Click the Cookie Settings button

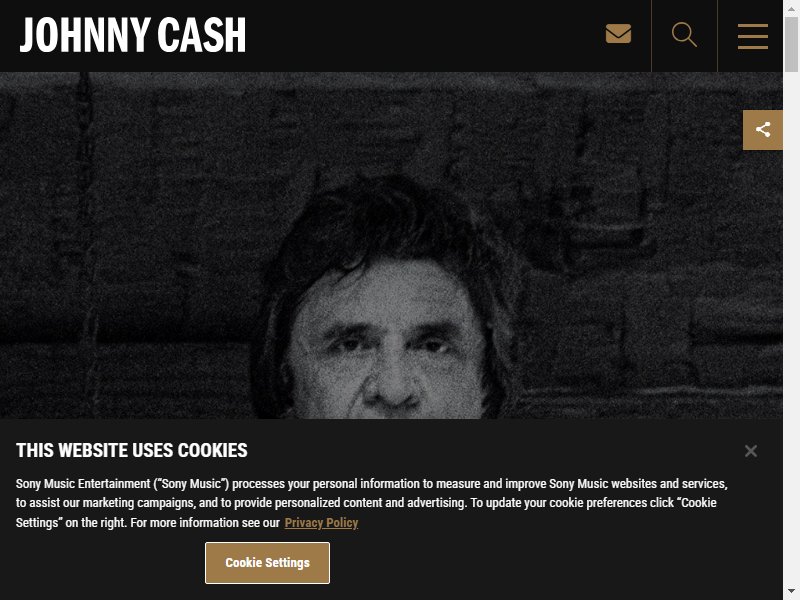coord(267,563)
